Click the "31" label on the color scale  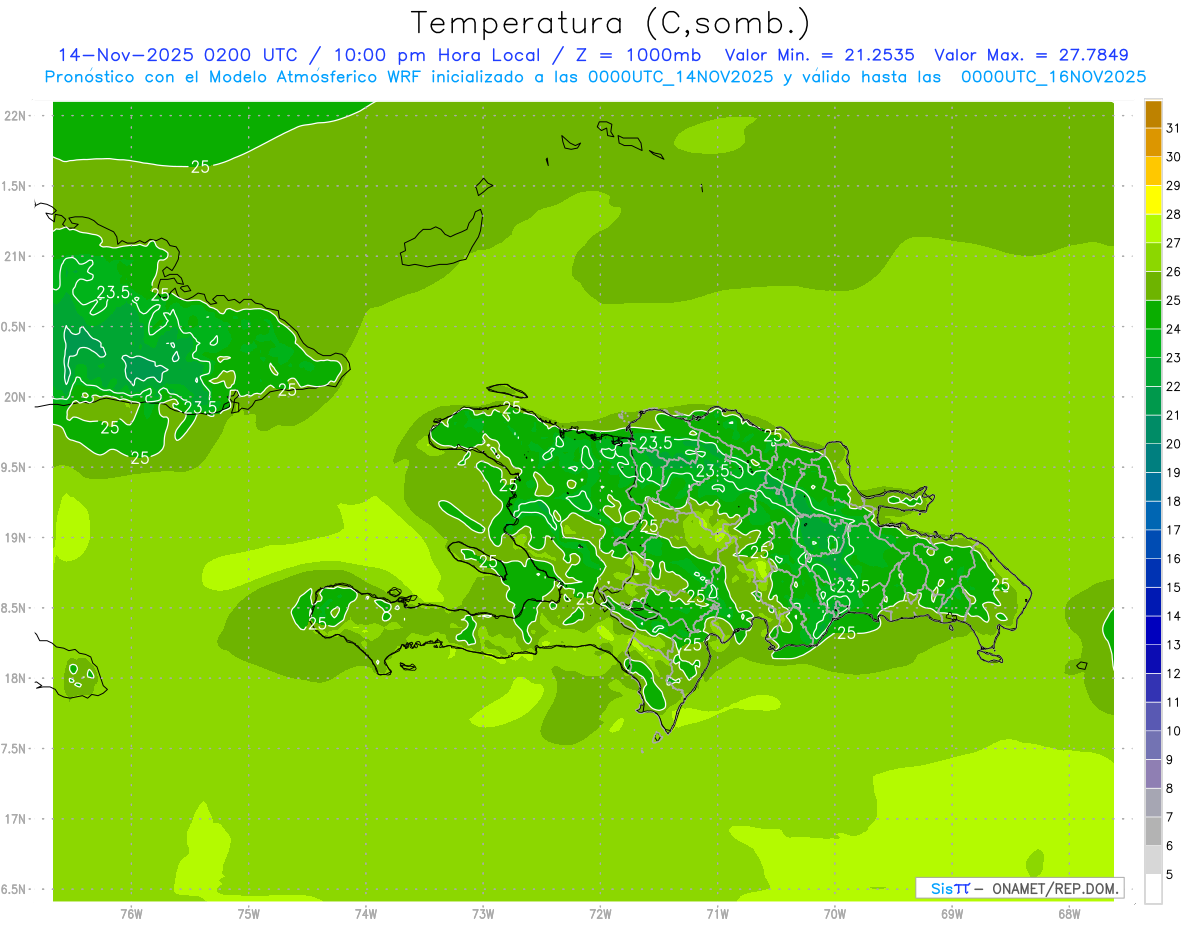[1173, 128]
